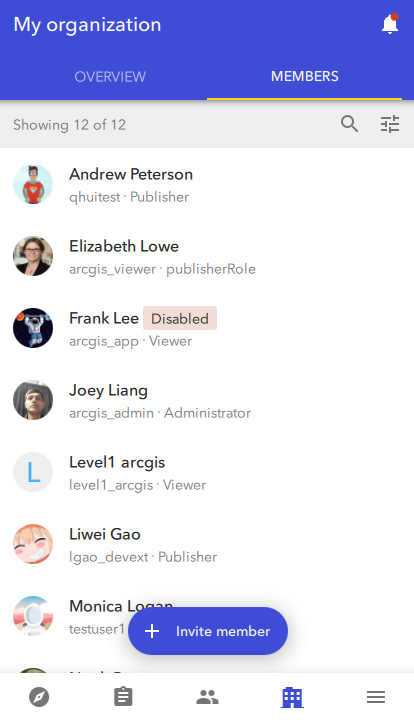Switch to the Overview tab
This screenshot has width=414, height=720.
[110, 76]
